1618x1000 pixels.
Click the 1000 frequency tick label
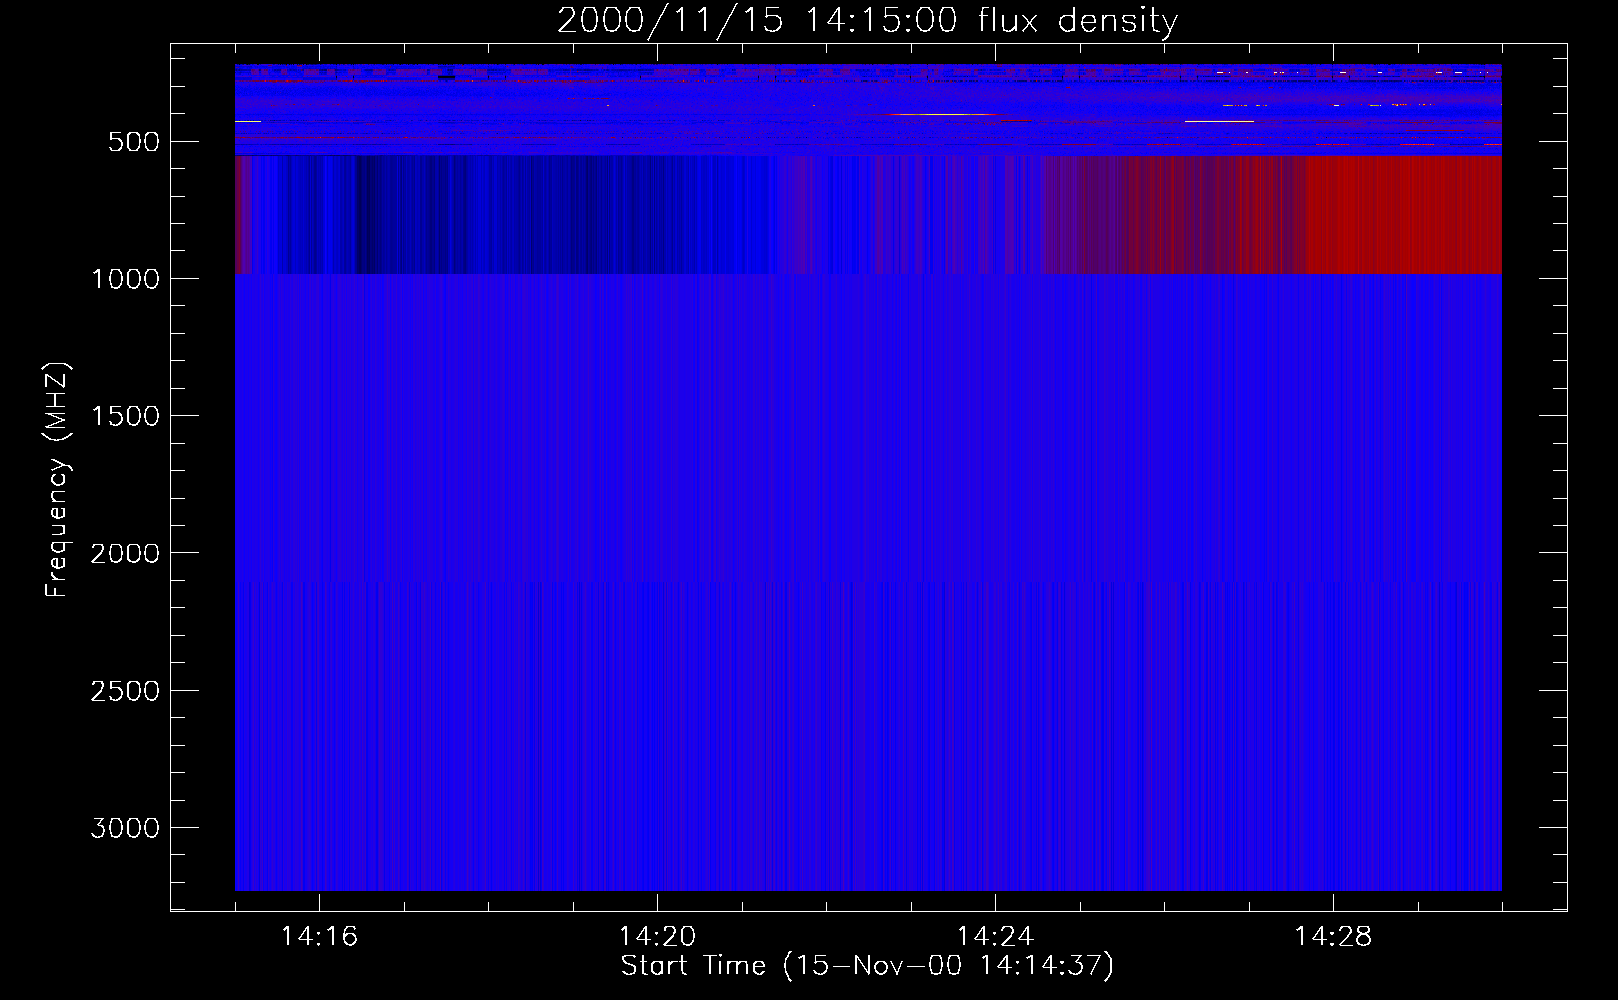point(125,279)
